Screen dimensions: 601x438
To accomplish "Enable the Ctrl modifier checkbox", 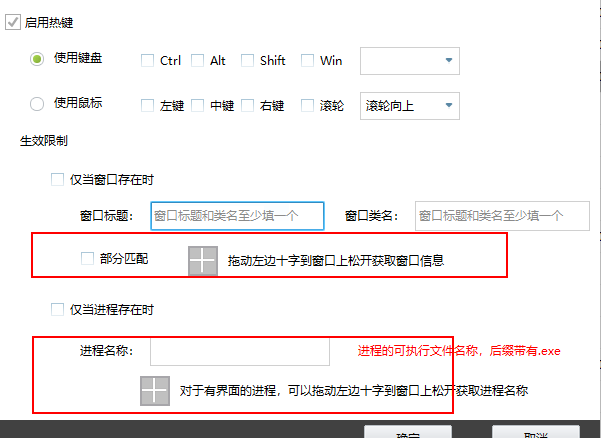I will (148, 61).
